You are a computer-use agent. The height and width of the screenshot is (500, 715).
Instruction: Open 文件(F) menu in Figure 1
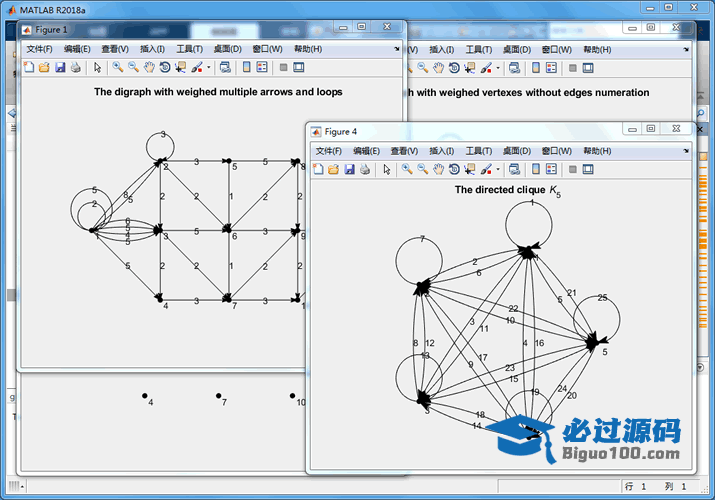pos(40,49)
